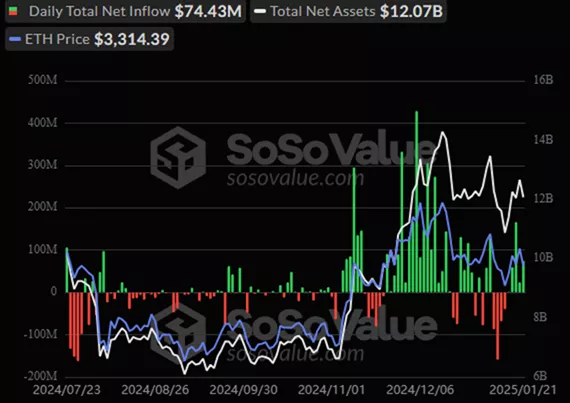Toggle the ETH Price legend series
The height and width of the screenshot is (403, 570).
tap(89, 39)
